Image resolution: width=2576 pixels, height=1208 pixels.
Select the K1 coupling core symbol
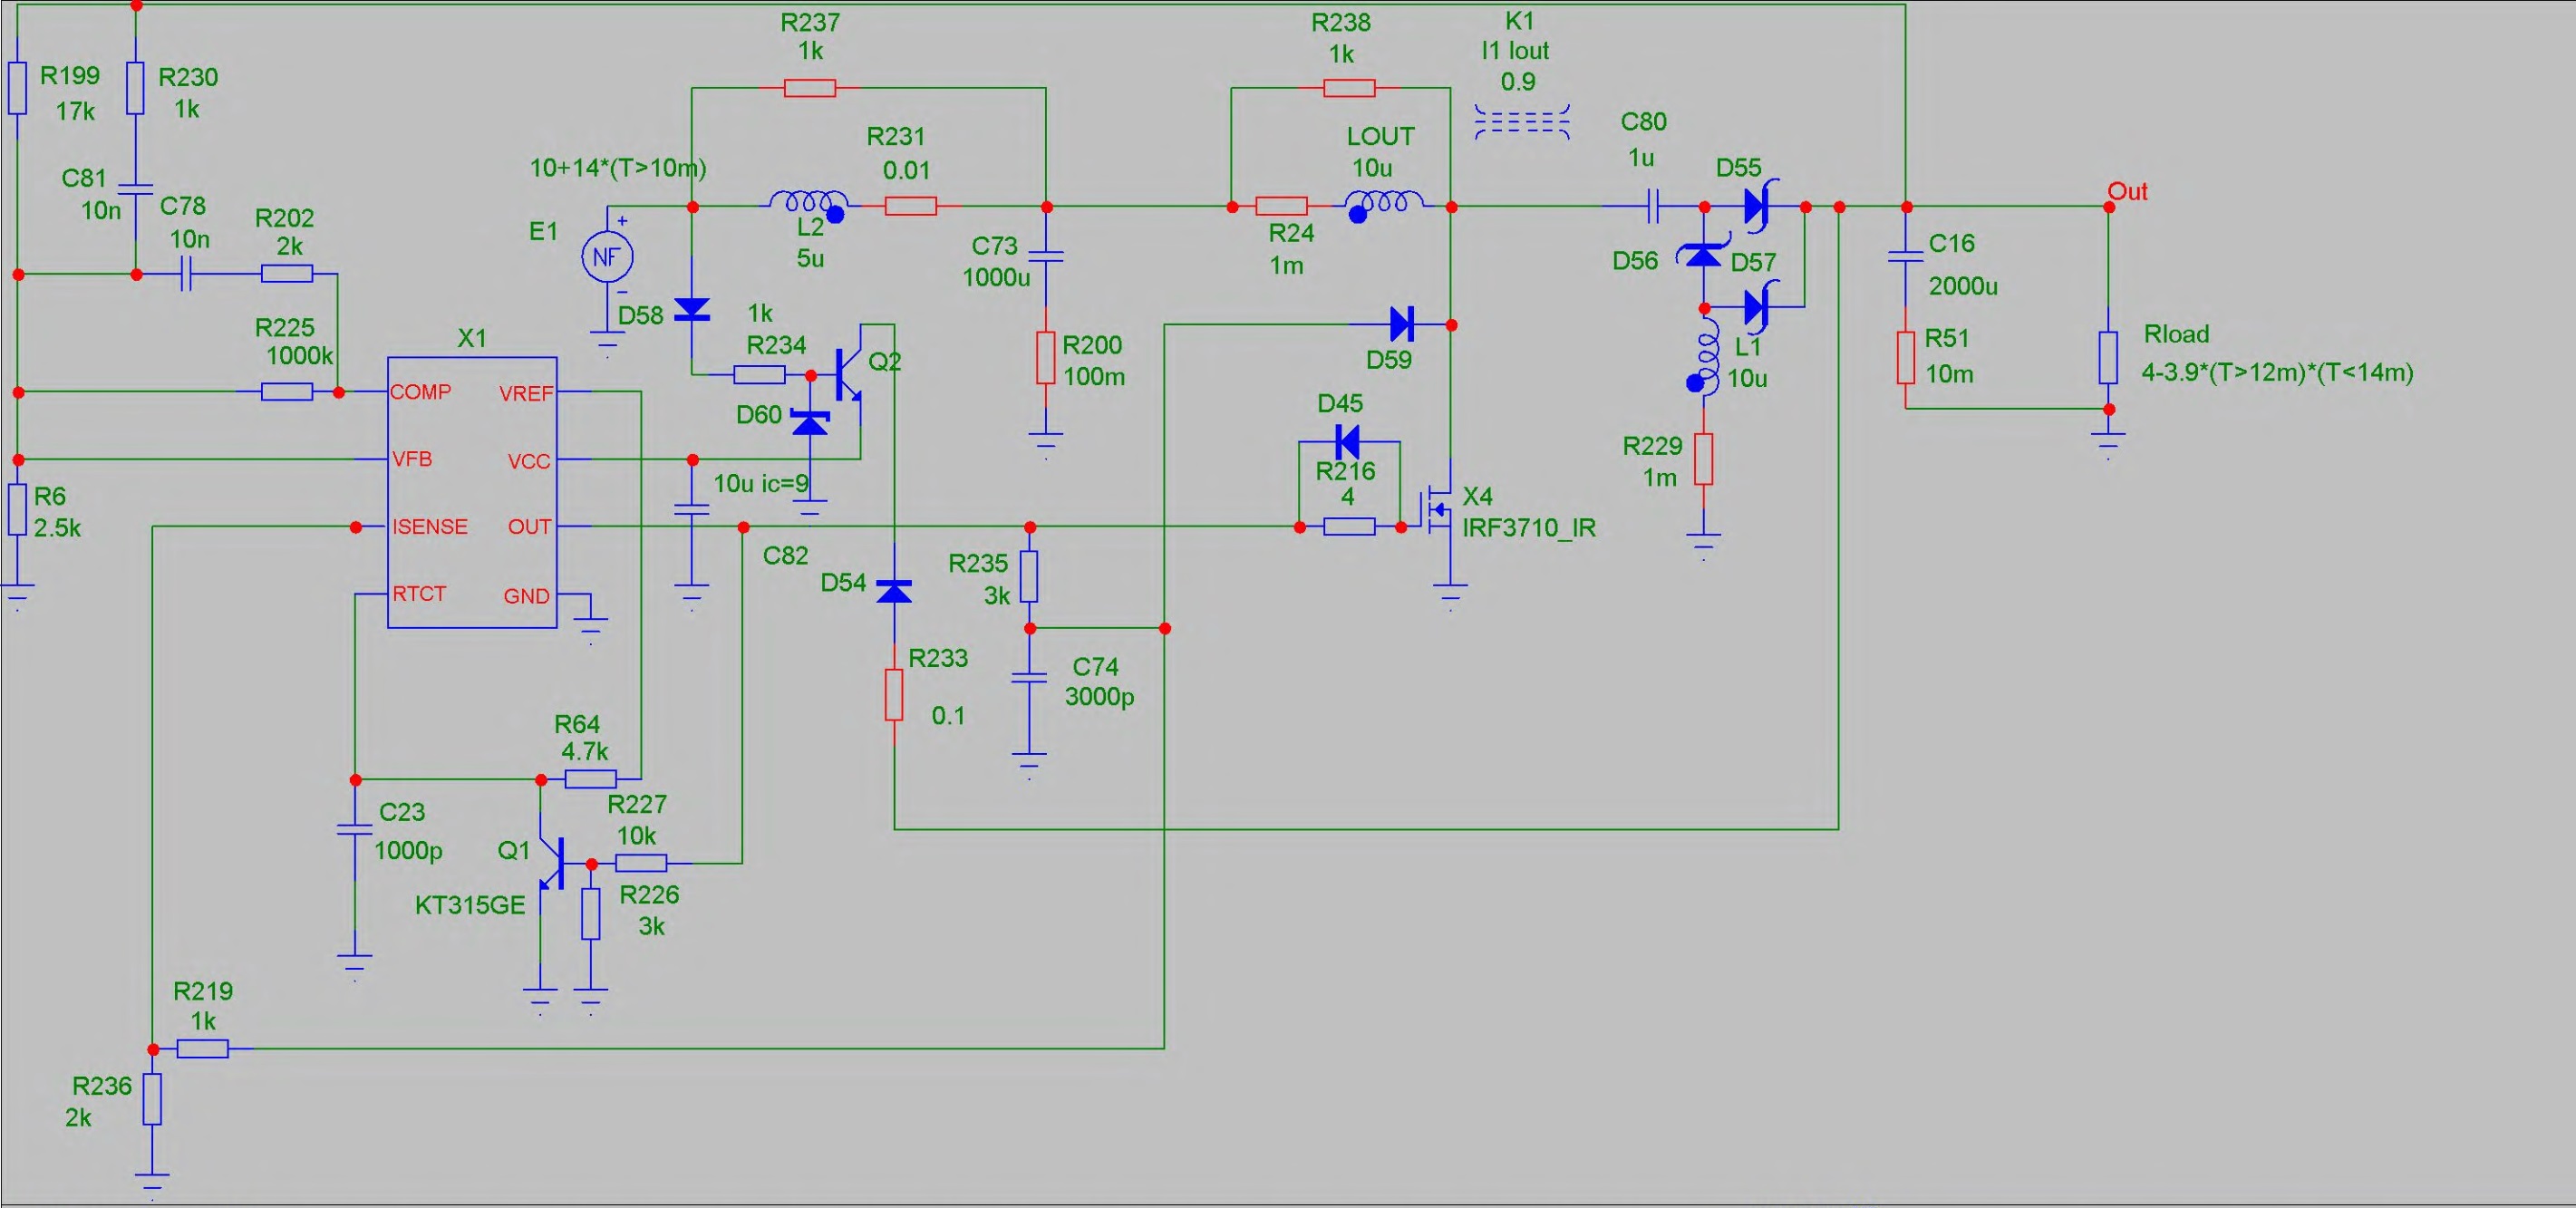[1521, 122]
